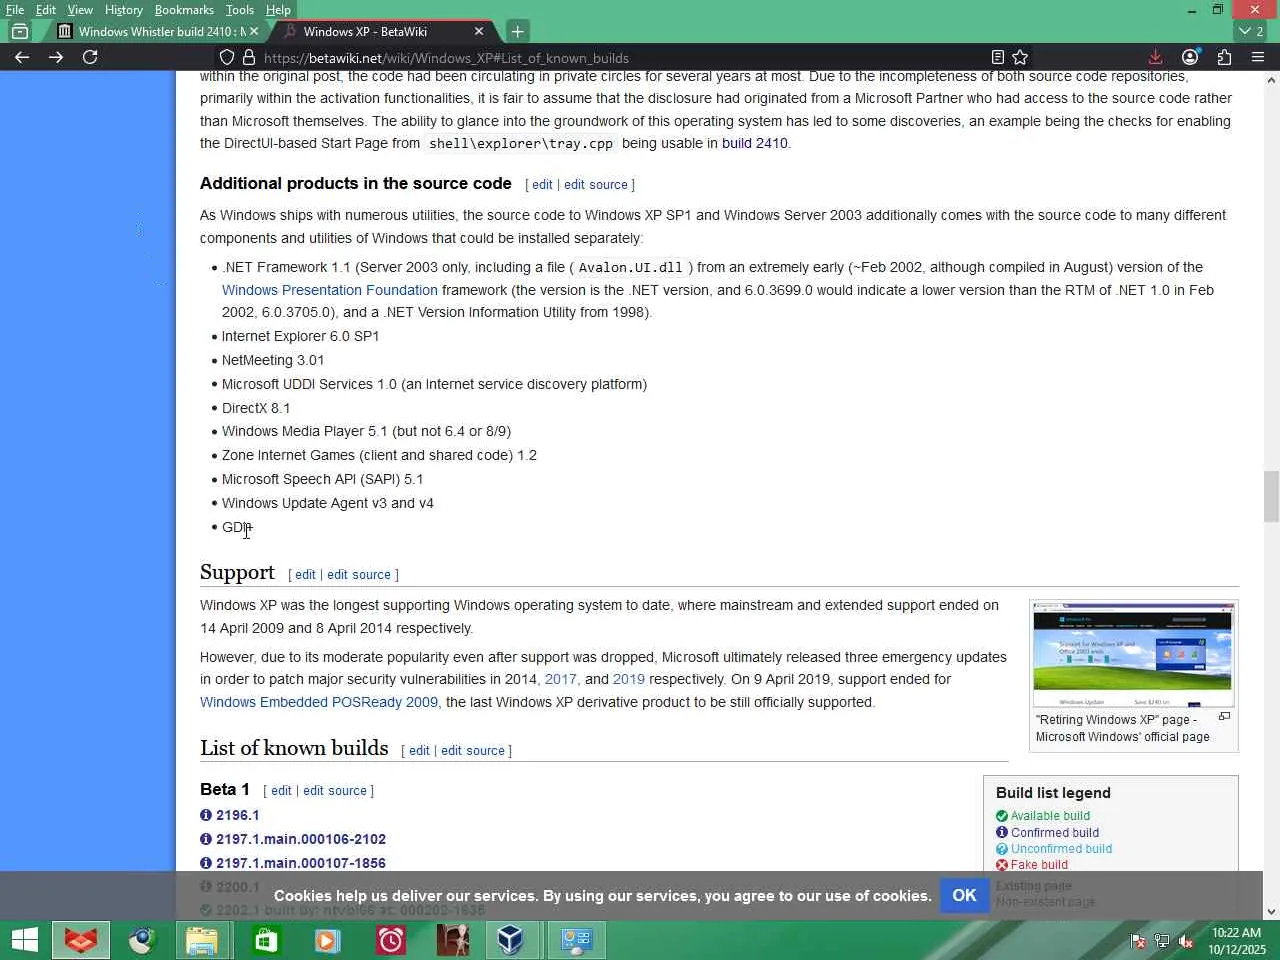Open the 2017 emergency update link
This screenshot has height=960, width=1280.
coord(561,679)
